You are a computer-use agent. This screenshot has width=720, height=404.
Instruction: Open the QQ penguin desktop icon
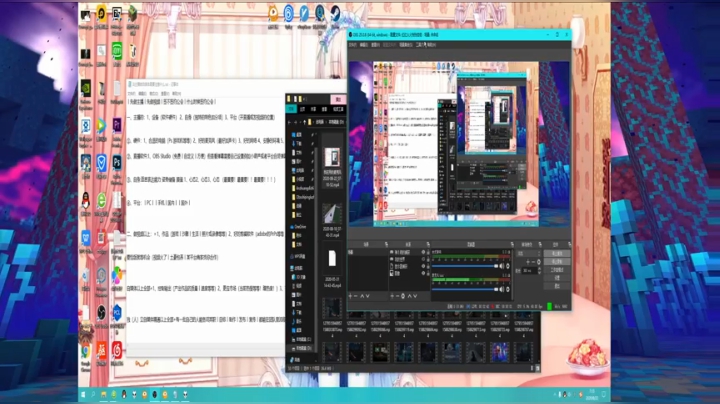tap(85, 201)
